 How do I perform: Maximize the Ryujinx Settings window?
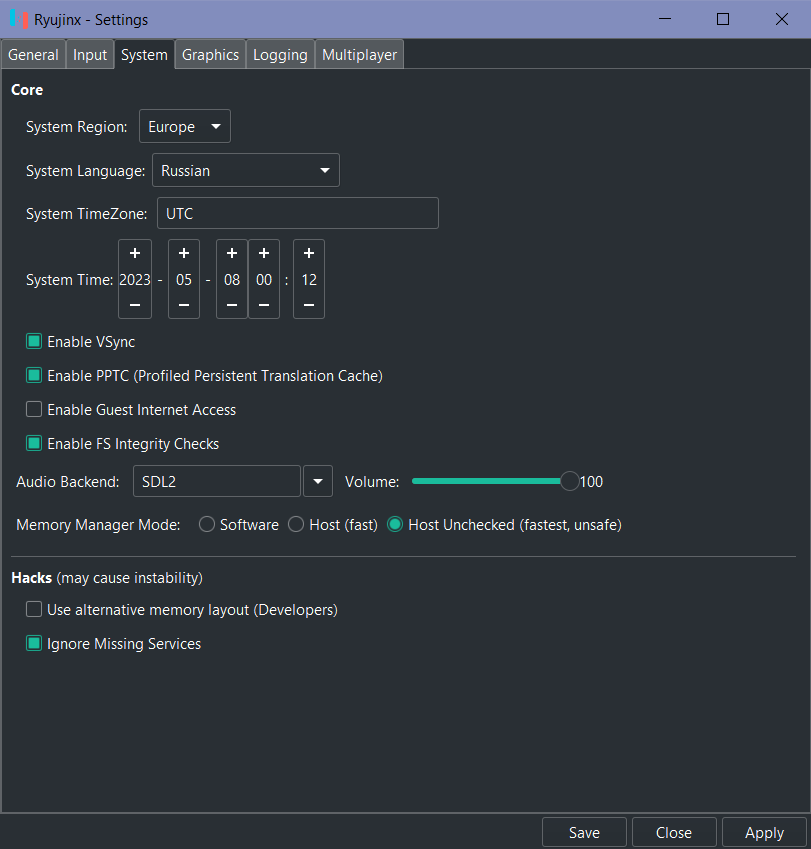(x=723, y=19)
